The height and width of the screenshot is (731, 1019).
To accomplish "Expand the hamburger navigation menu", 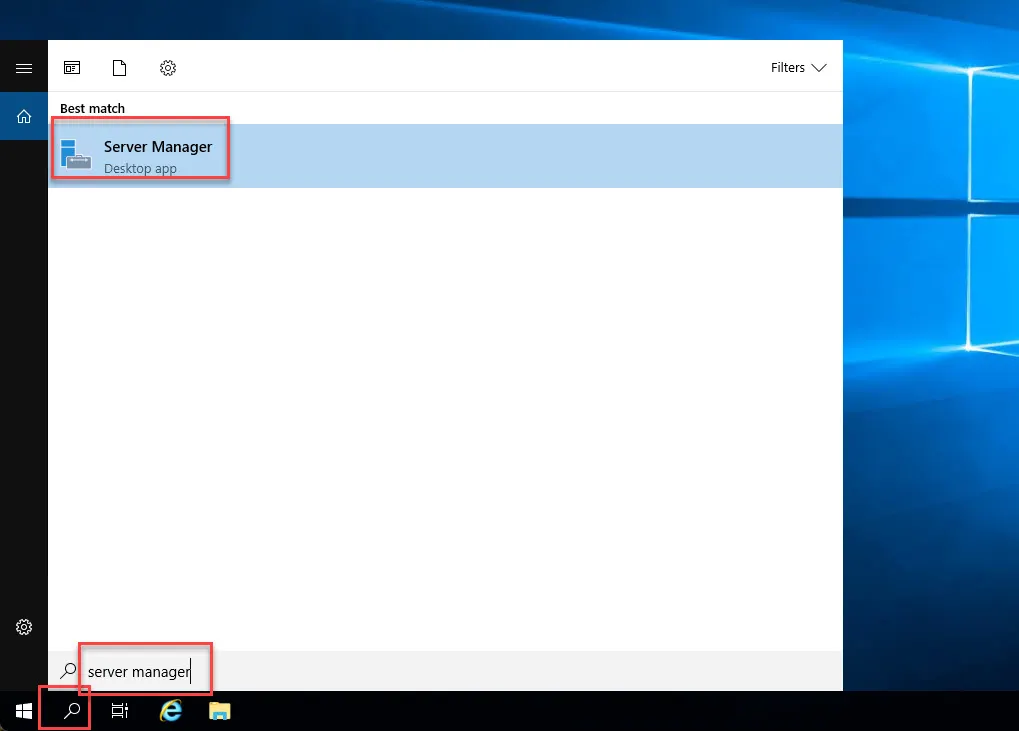I will pyautogui.click(x=24, y=67).
